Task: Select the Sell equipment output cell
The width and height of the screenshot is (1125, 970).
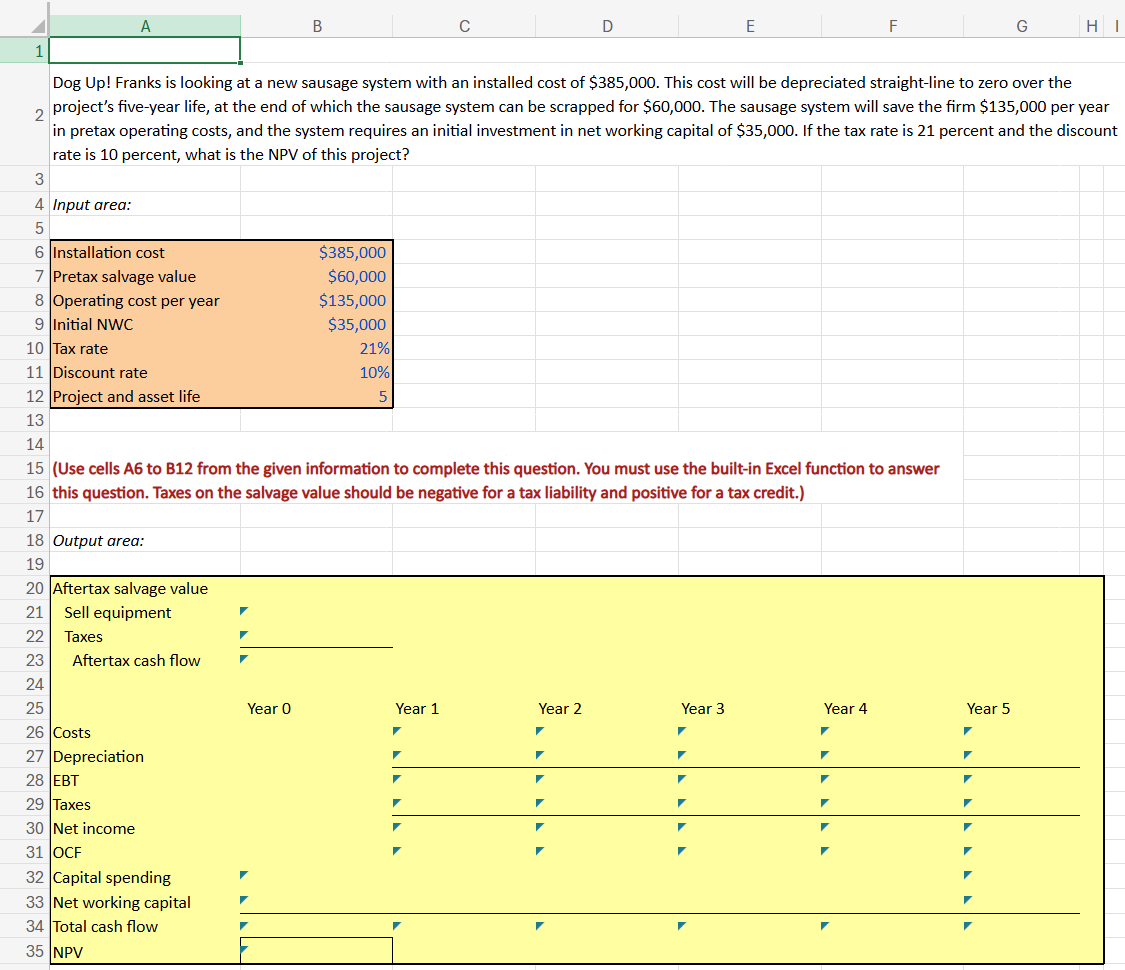Action: click(316, 612)
